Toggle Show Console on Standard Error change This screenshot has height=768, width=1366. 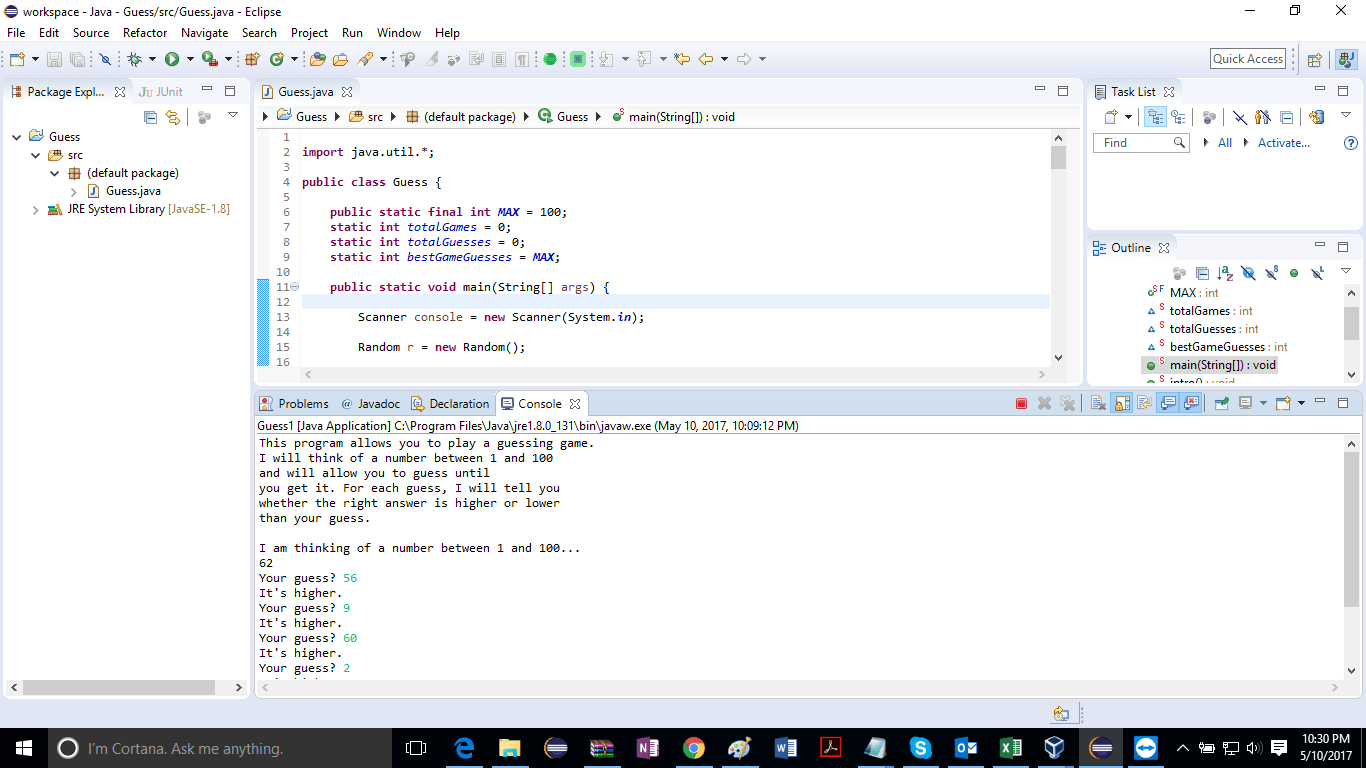[x=1191, y=403]
